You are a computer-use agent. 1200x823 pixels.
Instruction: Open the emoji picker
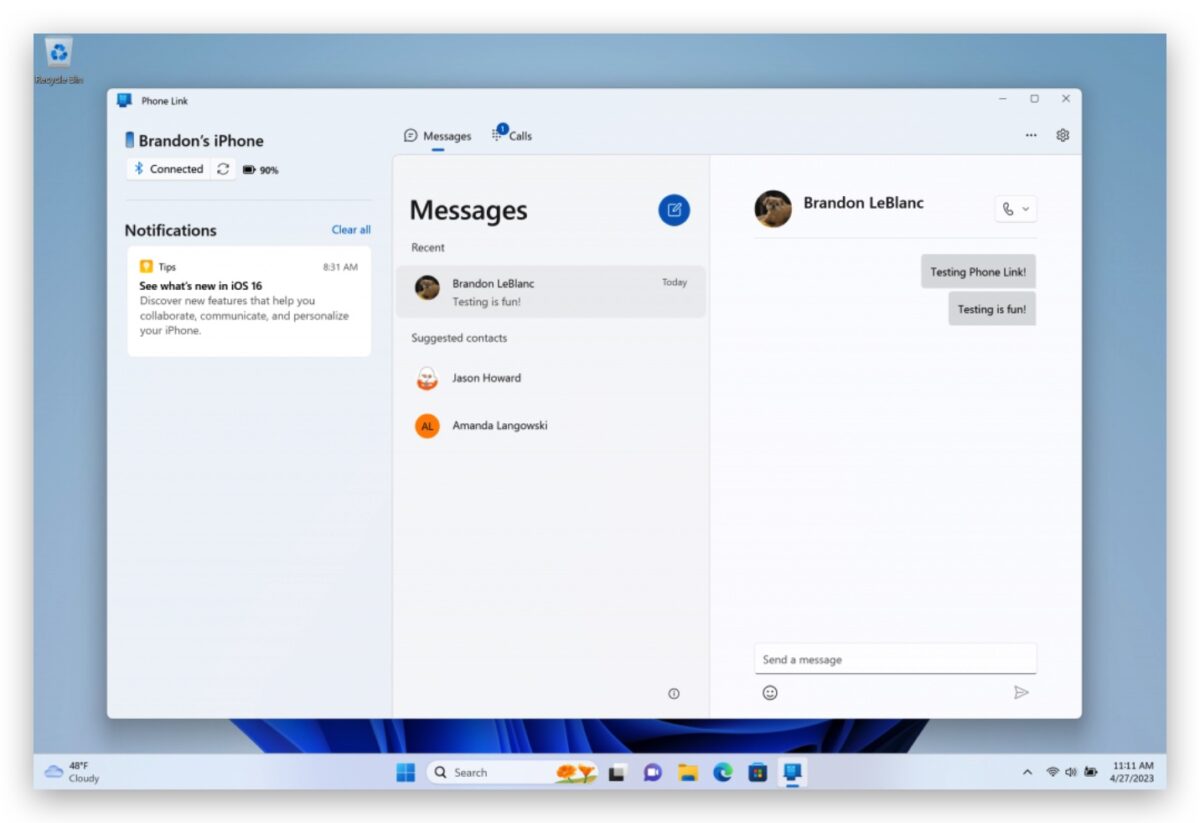click(x=770, y=692)
